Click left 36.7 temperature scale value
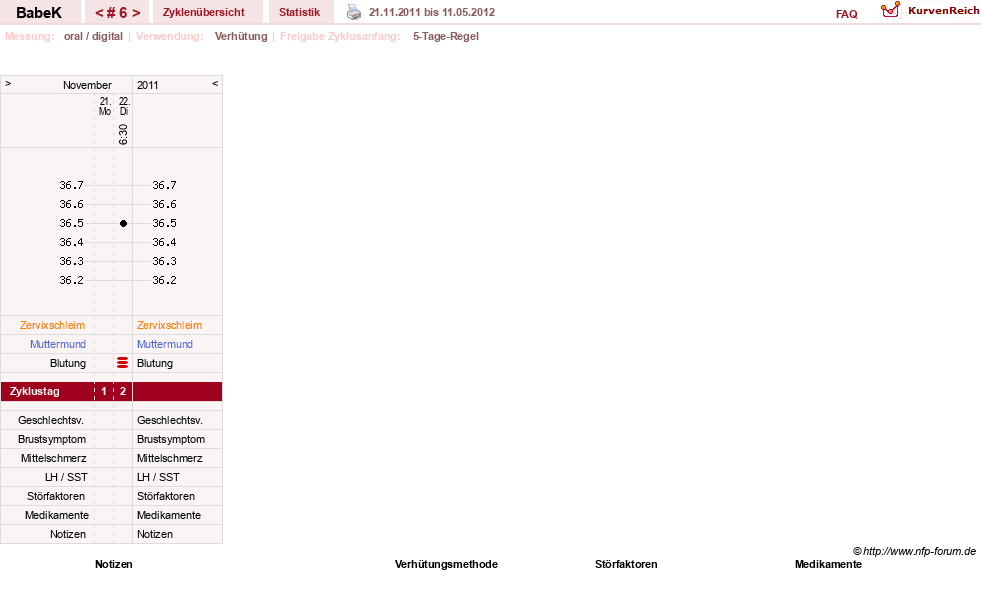This screenshot has height=603, width=981. pos(71,185)
